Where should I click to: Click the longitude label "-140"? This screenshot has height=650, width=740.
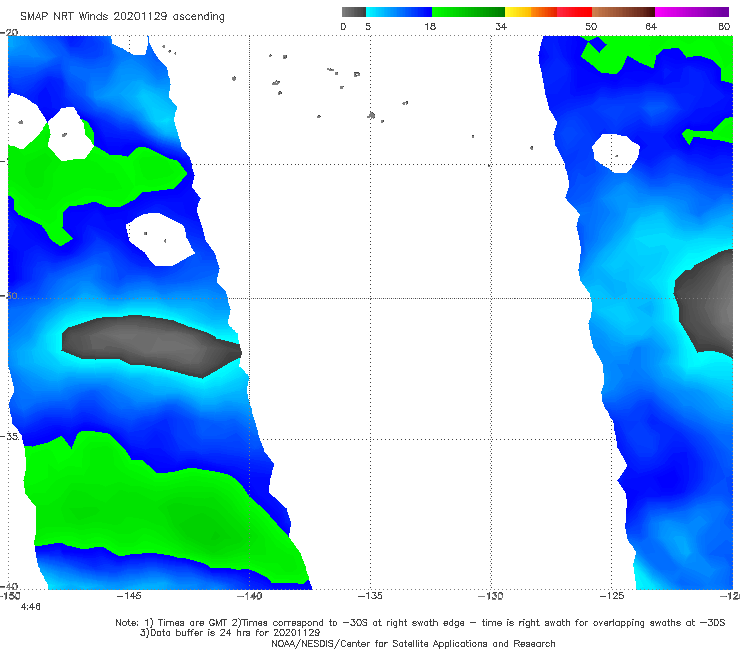tap(250, 596)
